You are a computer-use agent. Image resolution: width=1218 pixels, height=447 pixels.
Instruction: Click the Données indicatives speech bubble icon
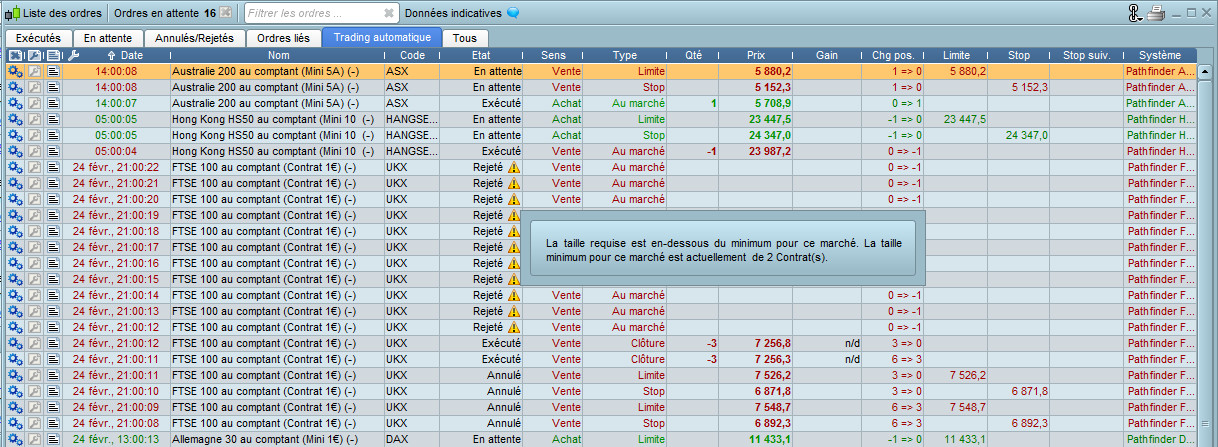coord(513,14)
